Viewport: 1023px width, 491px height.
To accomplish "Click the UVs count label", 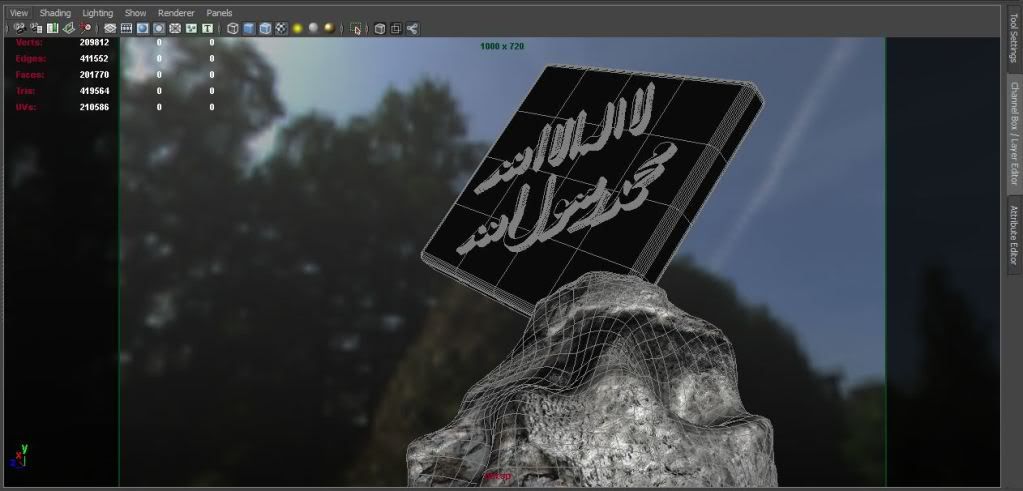I will [26, 107].
